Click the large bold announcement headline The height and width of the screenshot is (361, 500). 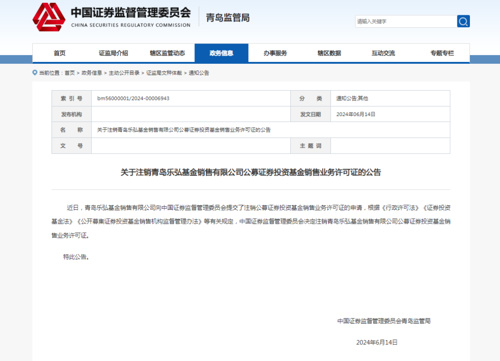click(251, 172)
